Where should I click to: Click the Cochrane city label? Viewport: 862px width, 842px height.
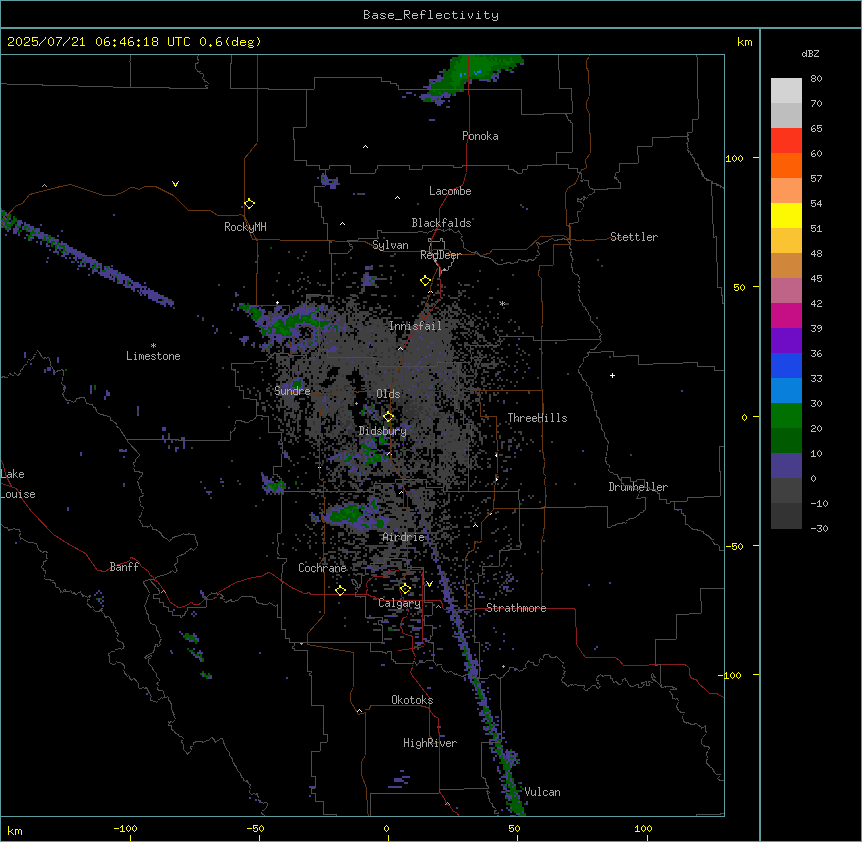coord(322,568)
